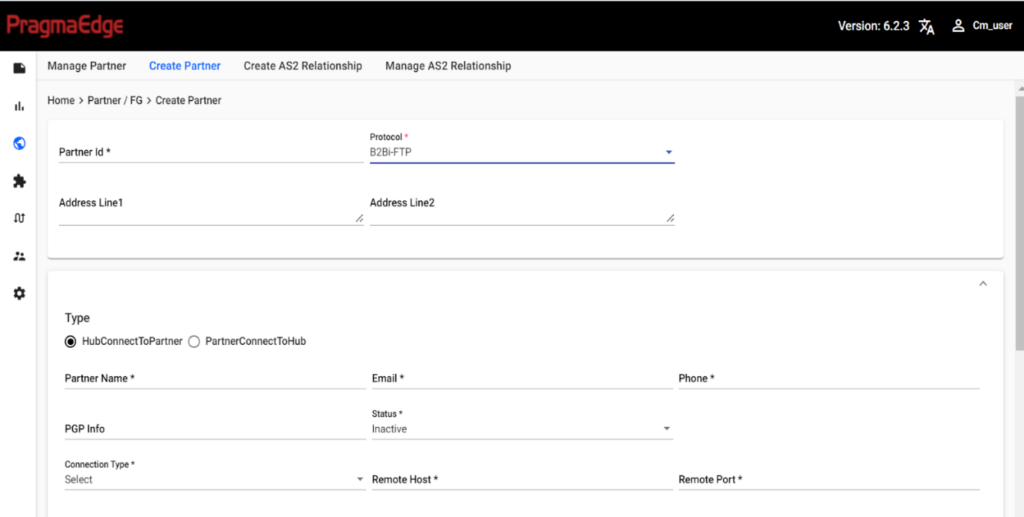Focus the Remote Port field

tap(829, 480)
